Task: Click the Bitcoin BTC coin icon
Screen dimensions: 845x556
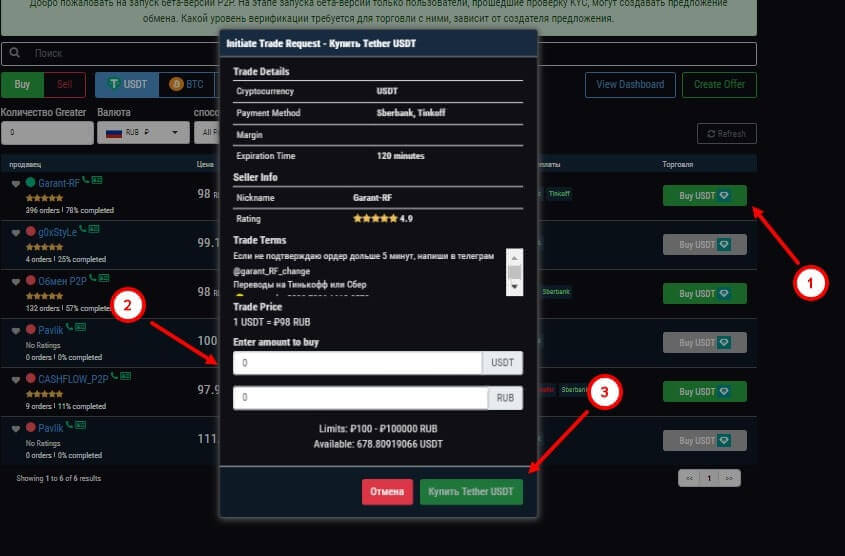Action: click(x=177, y=85)
